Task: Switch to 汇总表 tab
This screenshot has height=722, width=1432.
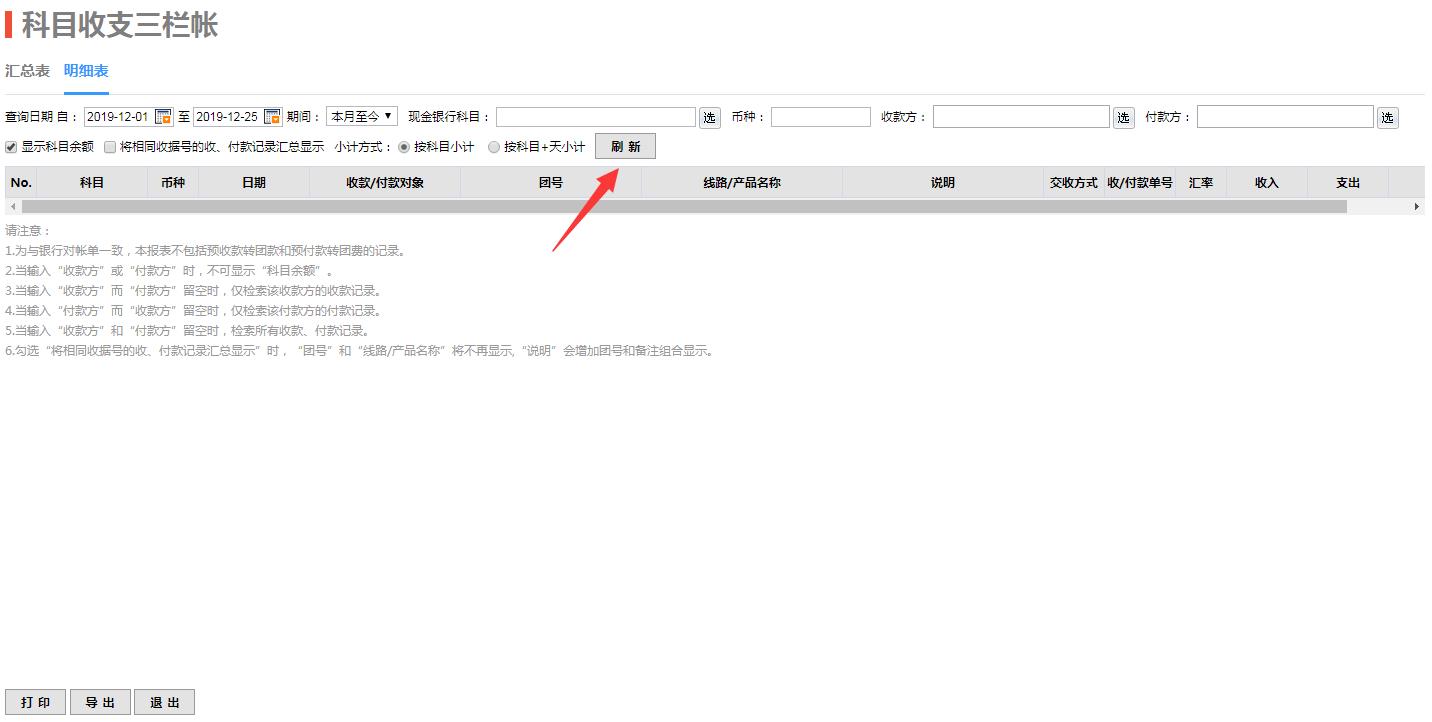Action: tap(27, 71)
